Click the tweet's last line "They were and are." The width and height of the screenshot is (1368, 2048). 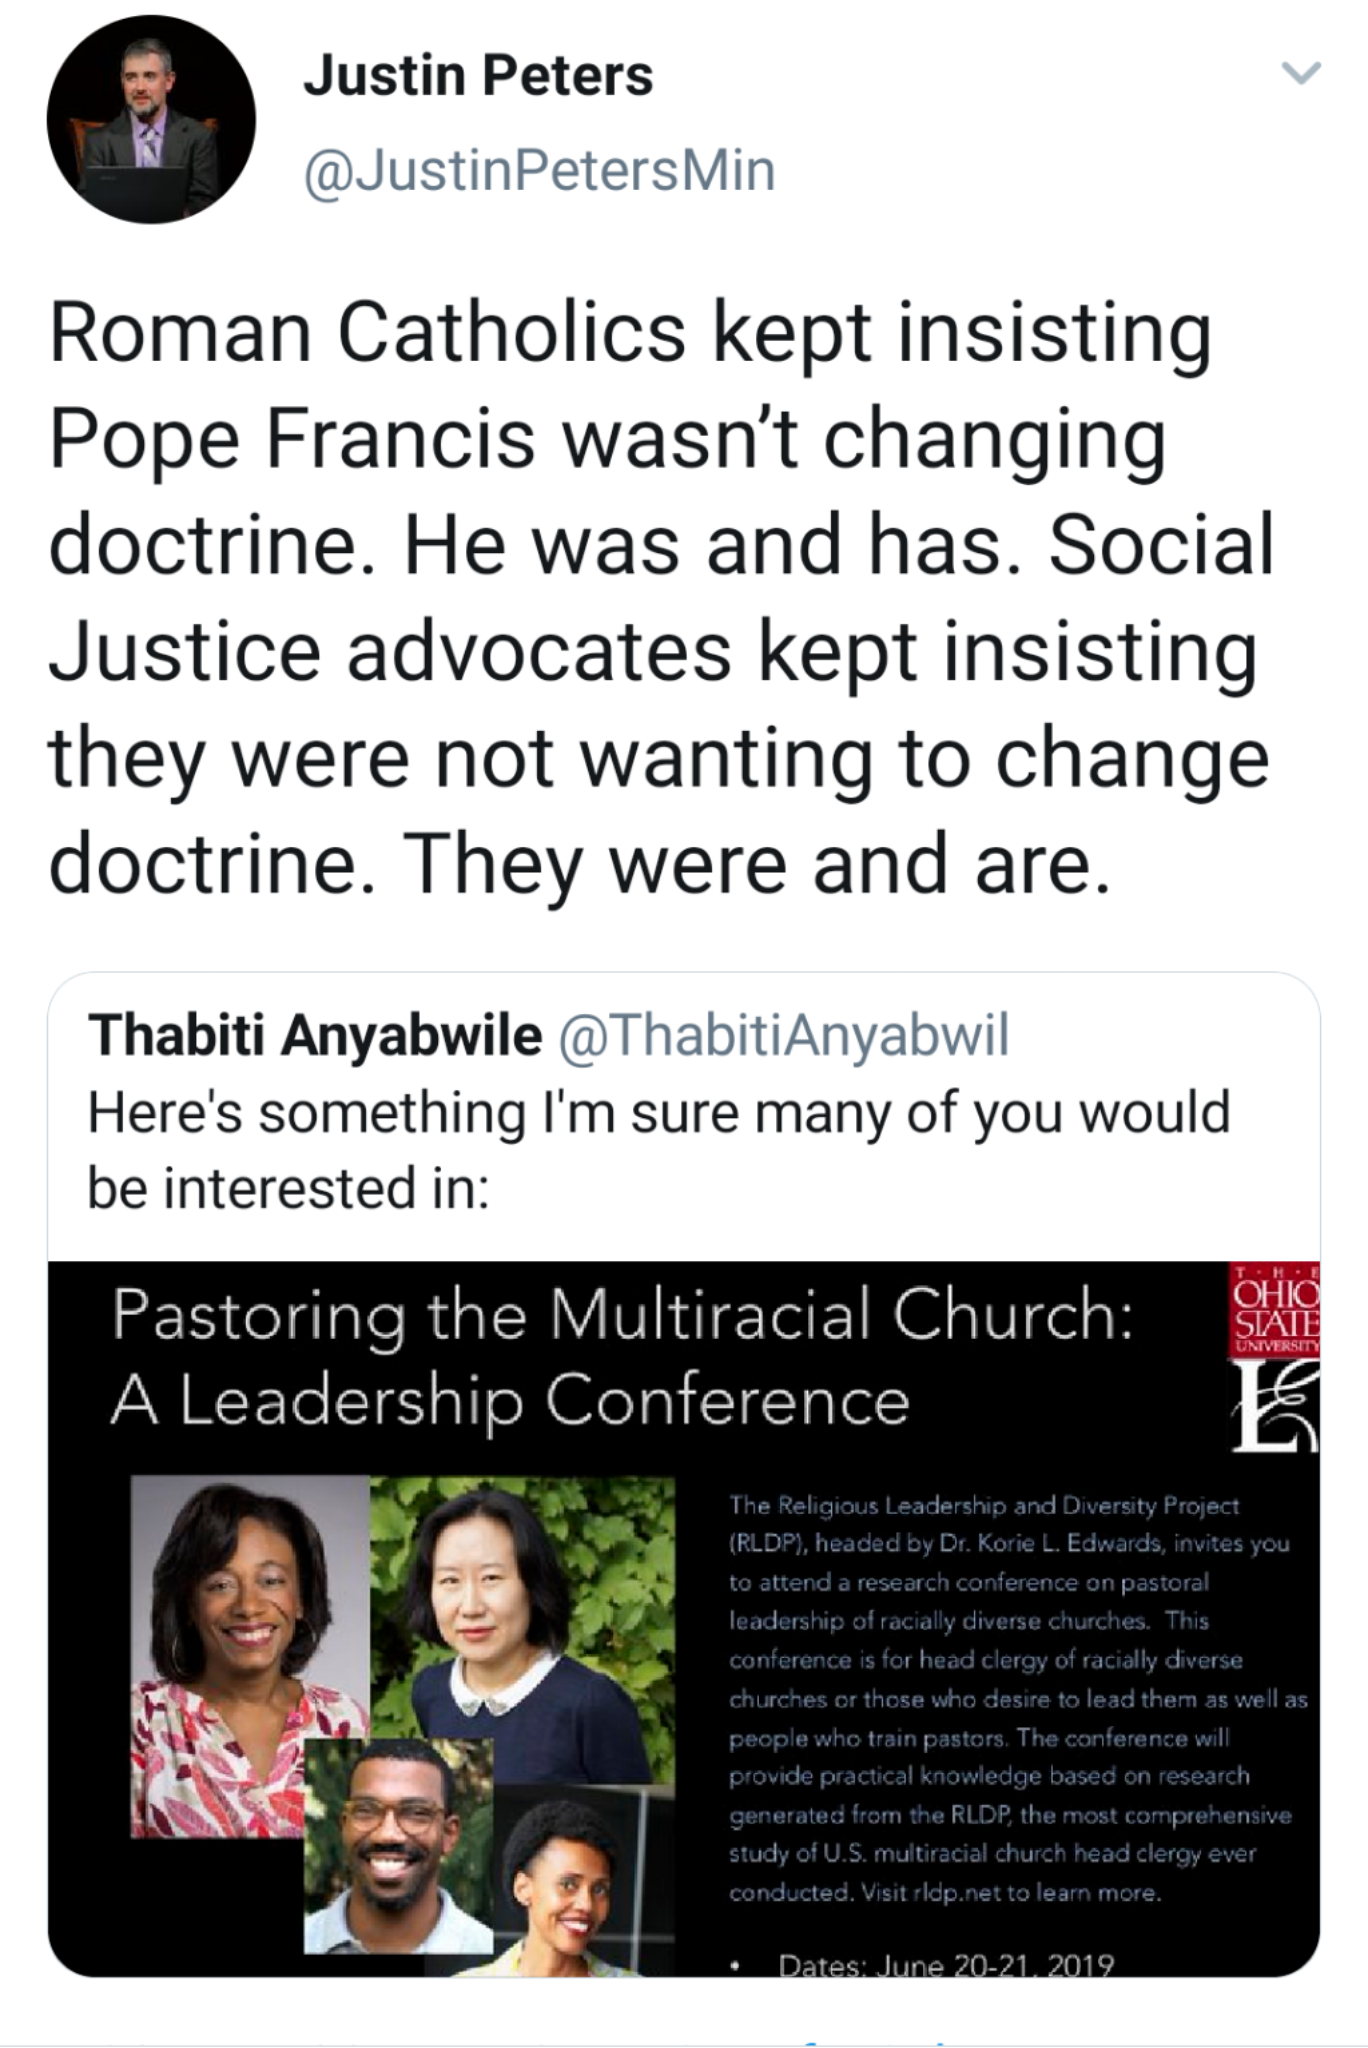pyautogui.click(x=760, y=865)
